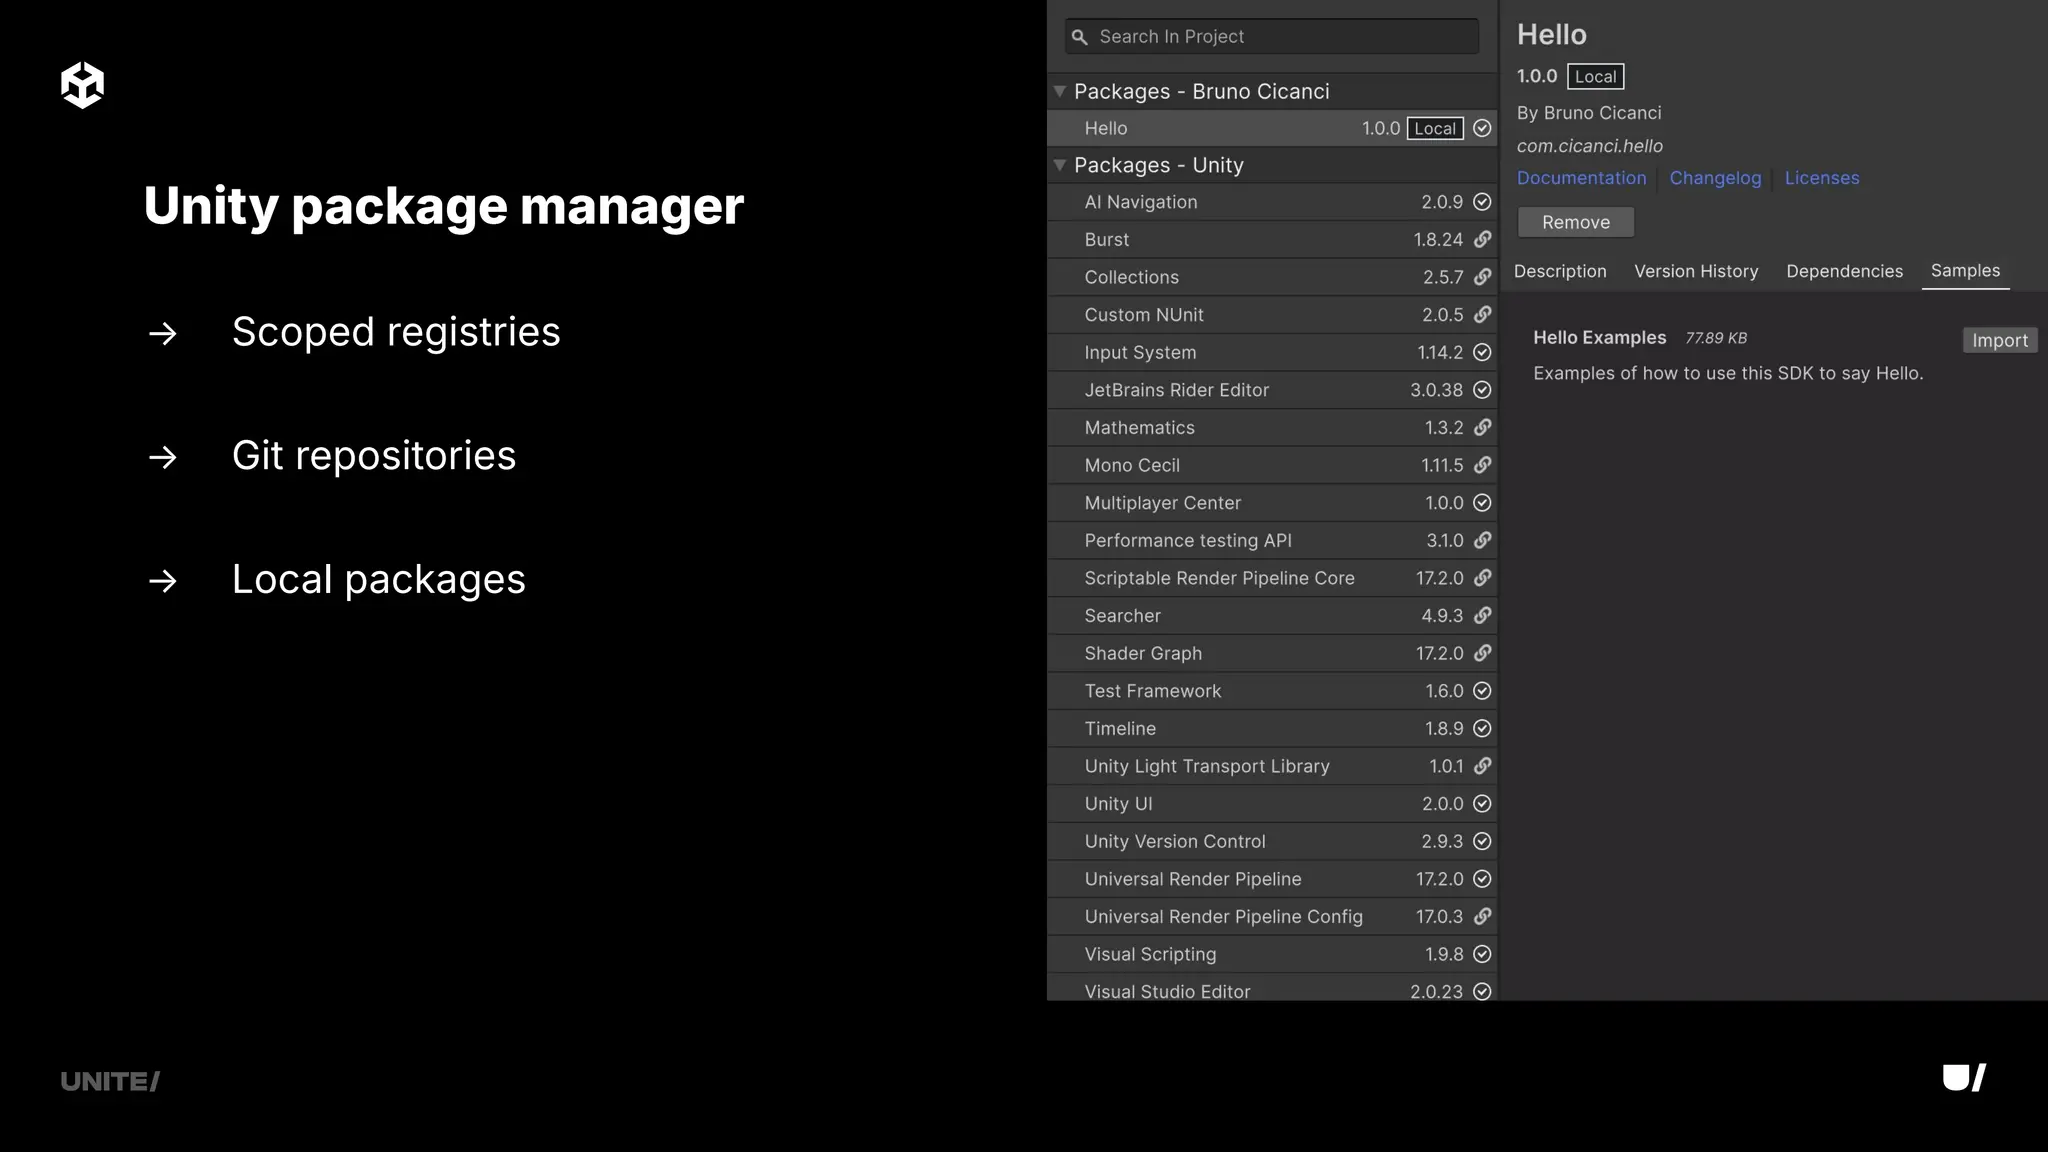
Task: Select the Unity UI package name
Action: 1118,804
